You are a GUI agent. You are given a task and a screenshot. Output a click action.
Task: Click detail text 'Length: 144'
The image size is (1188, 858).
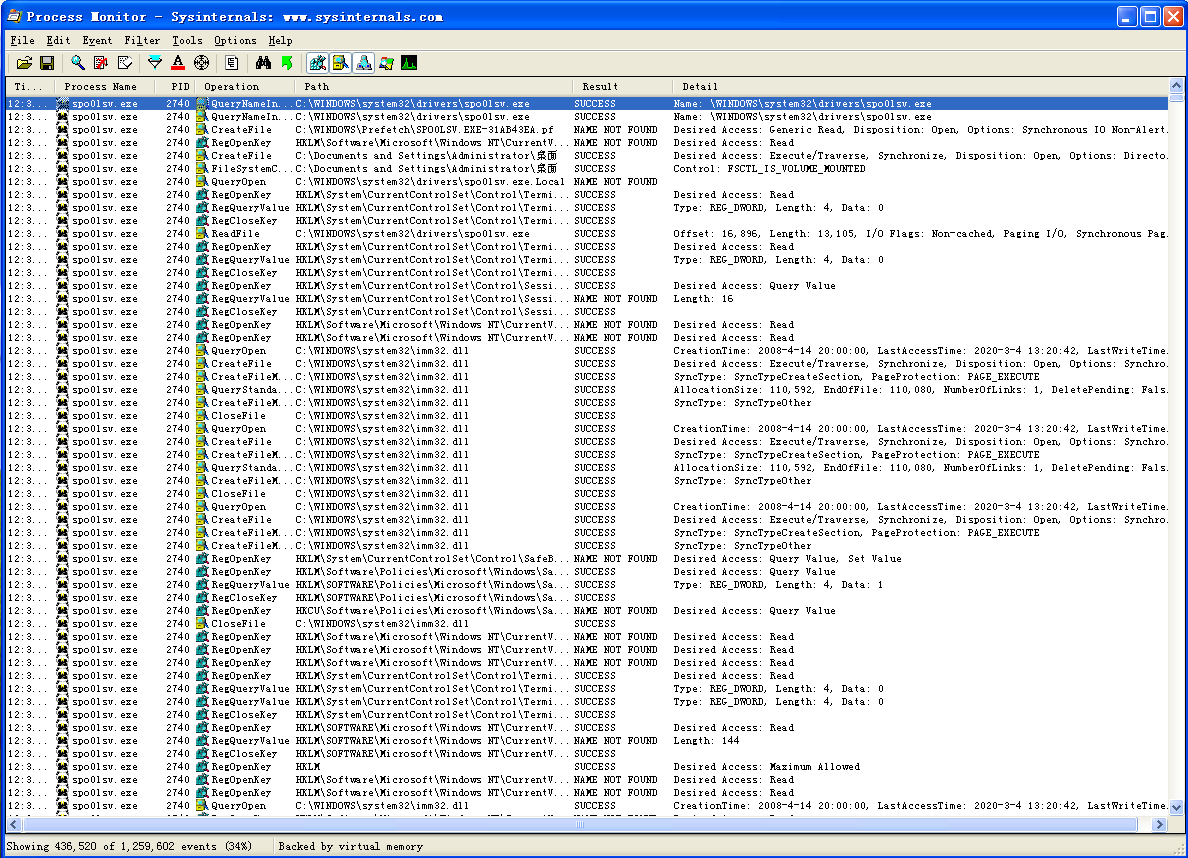pos(706,741)
